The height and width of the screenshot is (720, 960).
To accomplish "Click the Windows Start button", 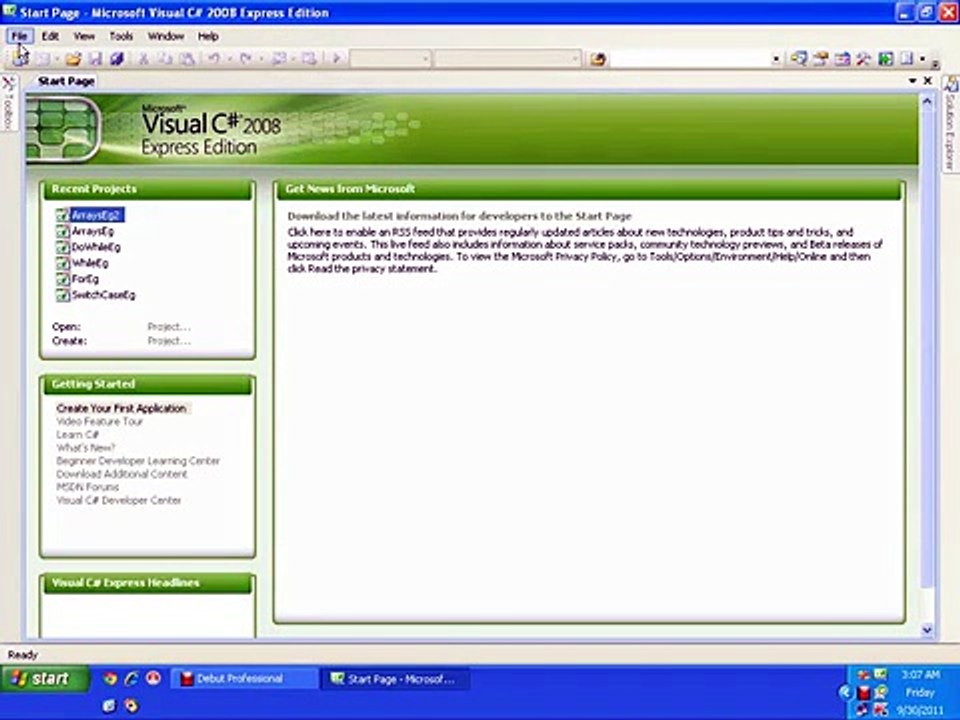I will (x=41, y=678).
